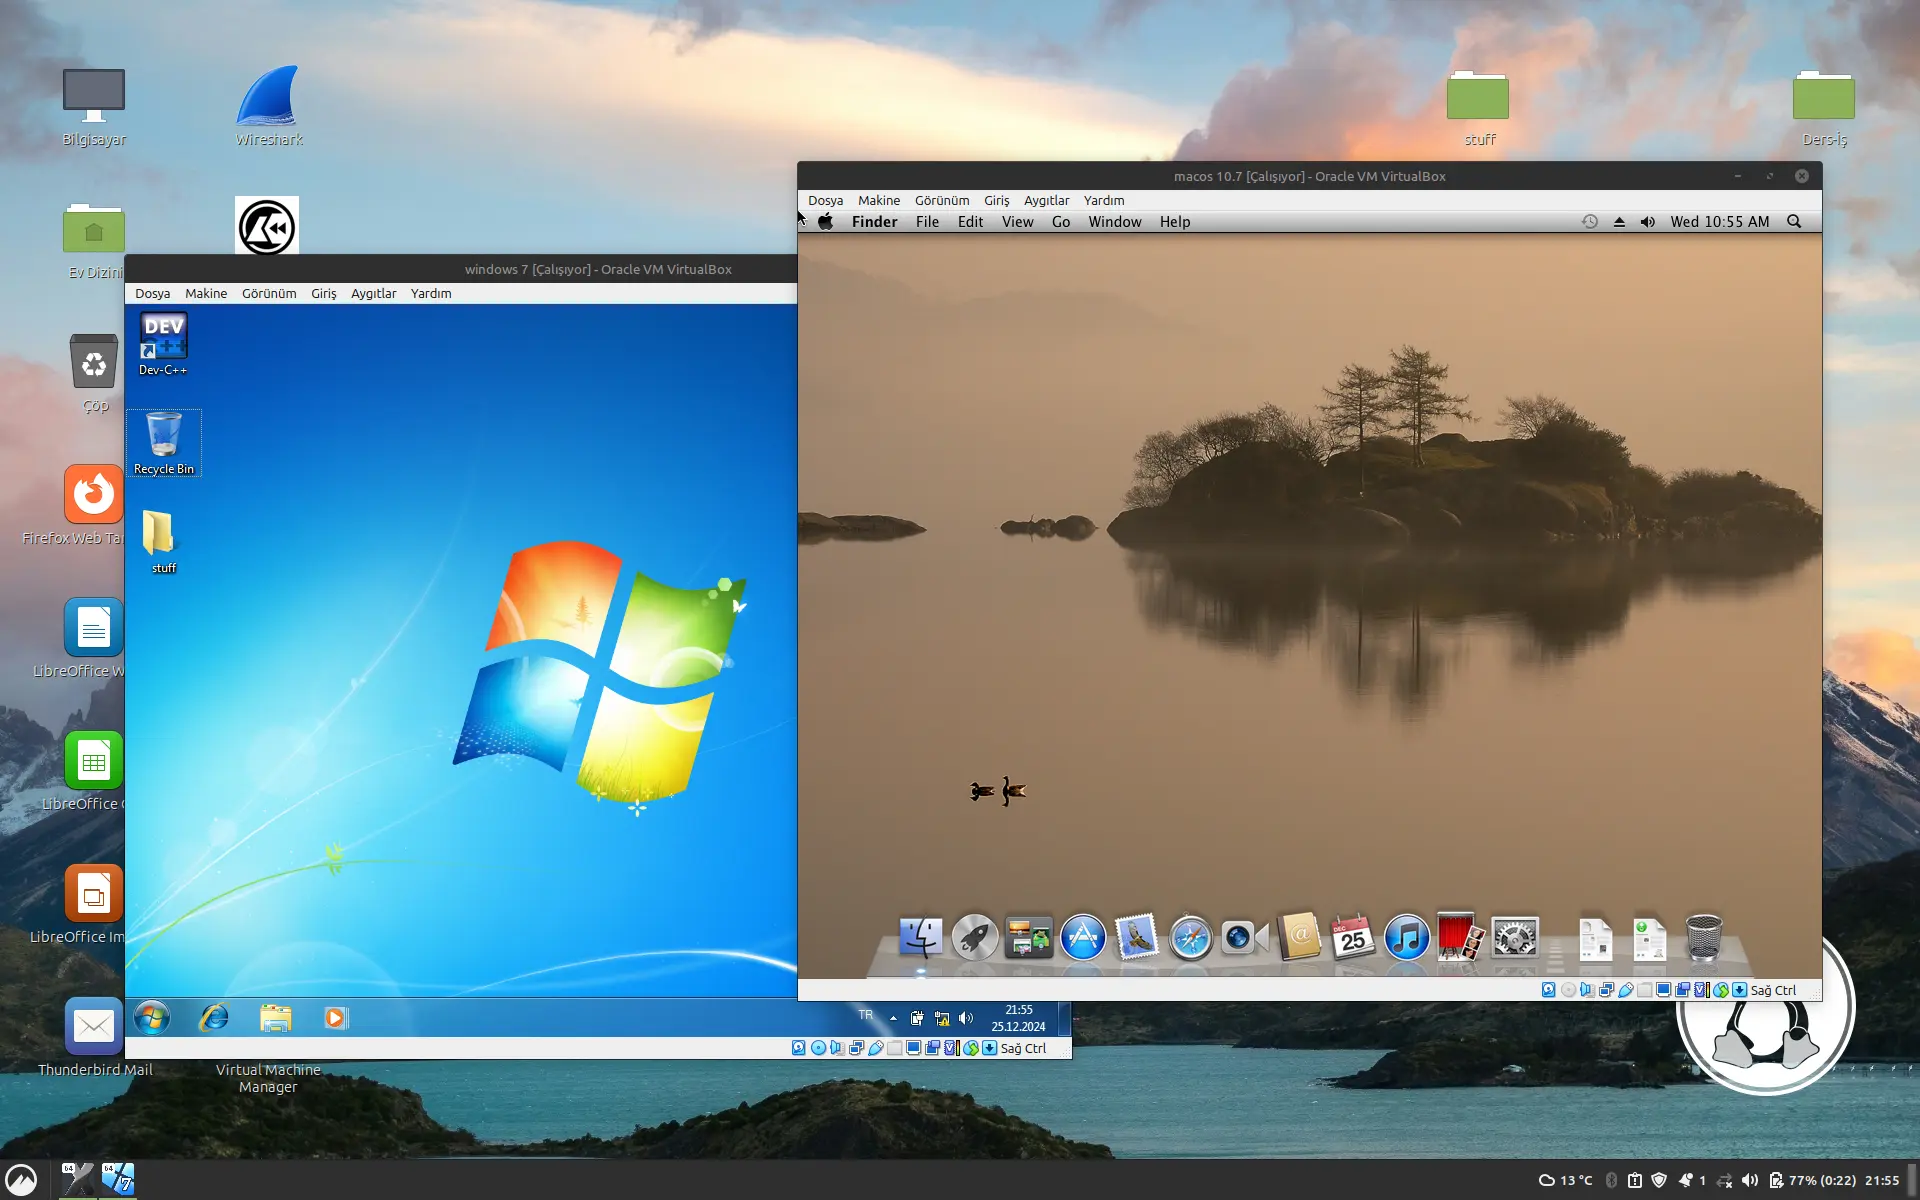Open Launchpad rocket icon in the dock
The image size is (1920, 1200).
(x=974, y=938)
